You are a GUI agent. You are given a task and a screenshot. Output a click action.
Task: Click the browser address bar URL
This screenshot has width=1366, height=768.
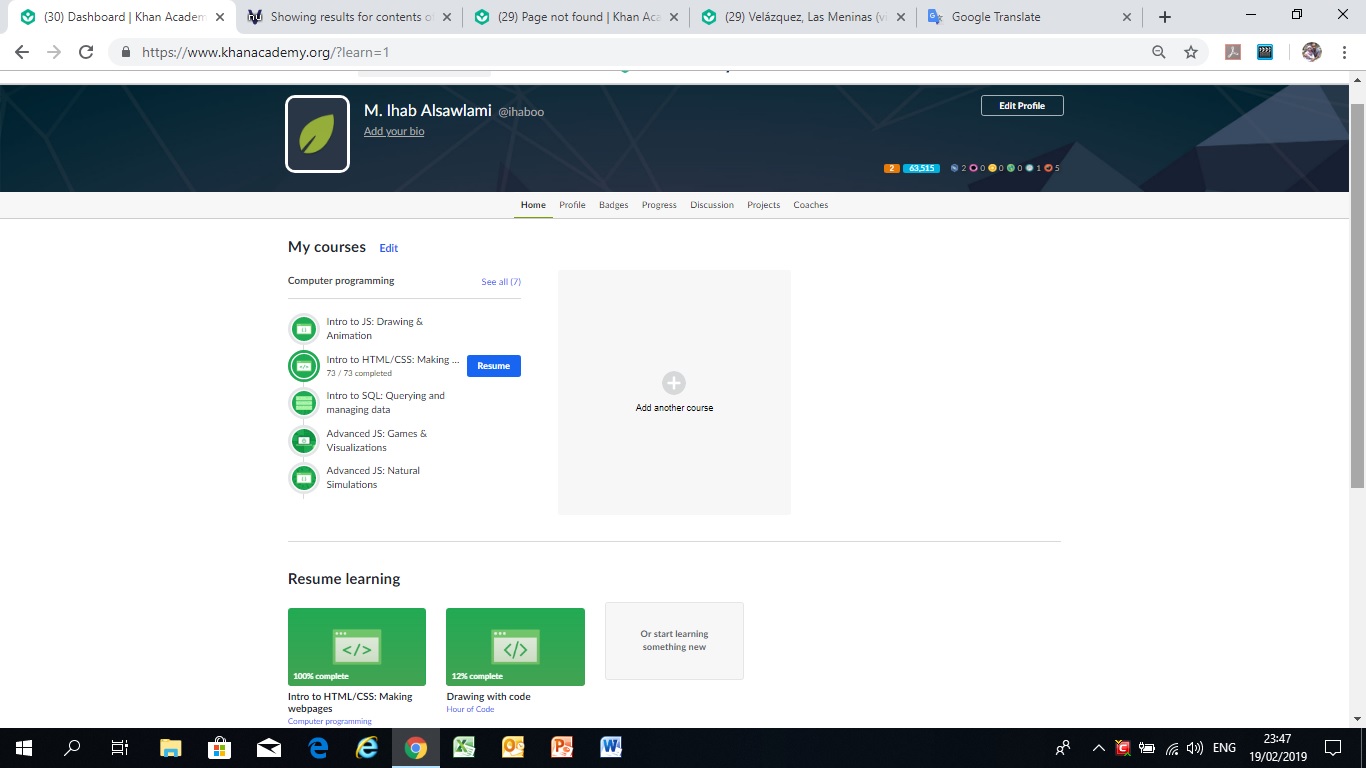coord(266,52)
